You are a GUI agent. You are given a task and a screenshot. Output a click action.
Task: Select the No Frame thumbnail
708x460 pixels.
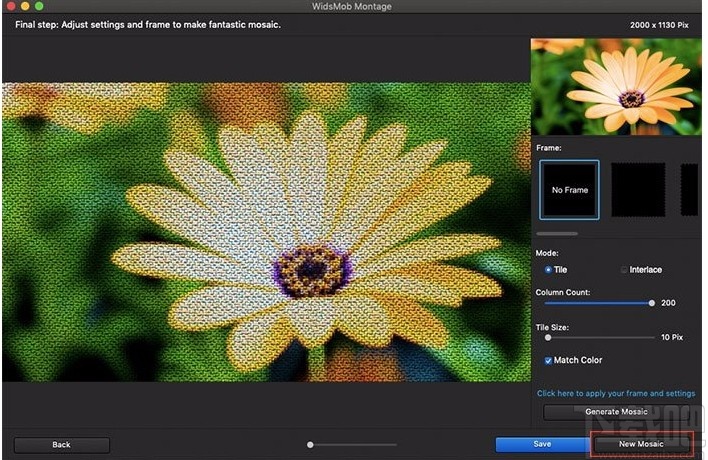[569, 190]
